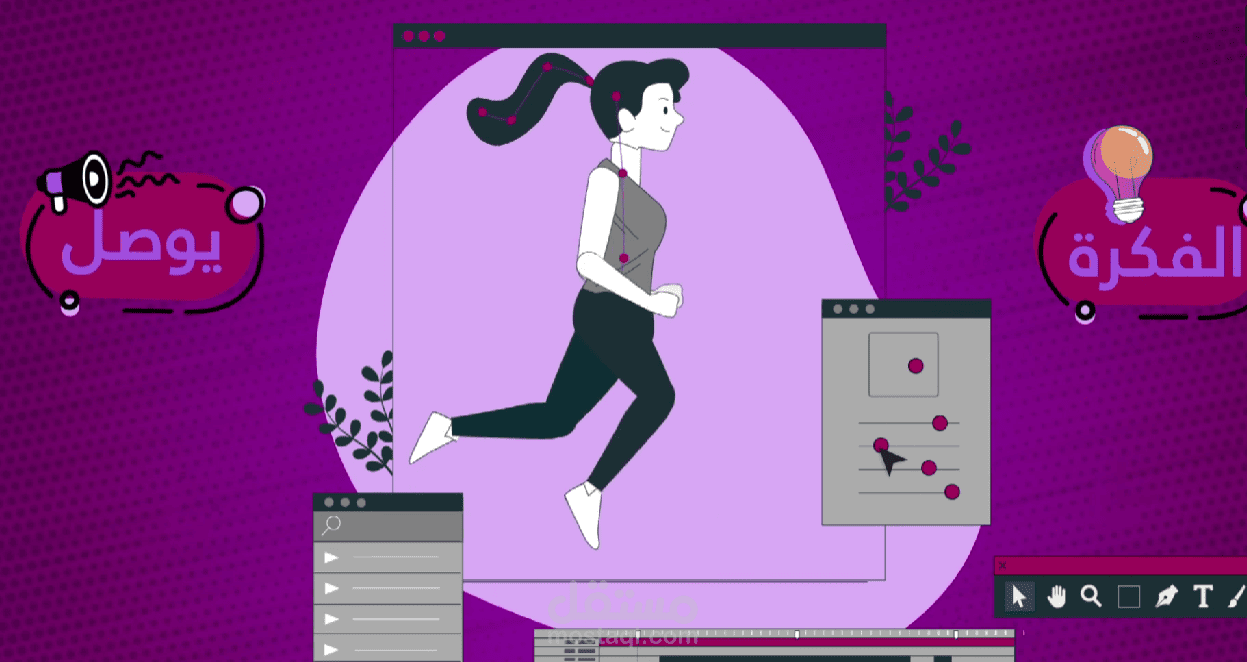Play the second row in list panel

tap(332, 588)
